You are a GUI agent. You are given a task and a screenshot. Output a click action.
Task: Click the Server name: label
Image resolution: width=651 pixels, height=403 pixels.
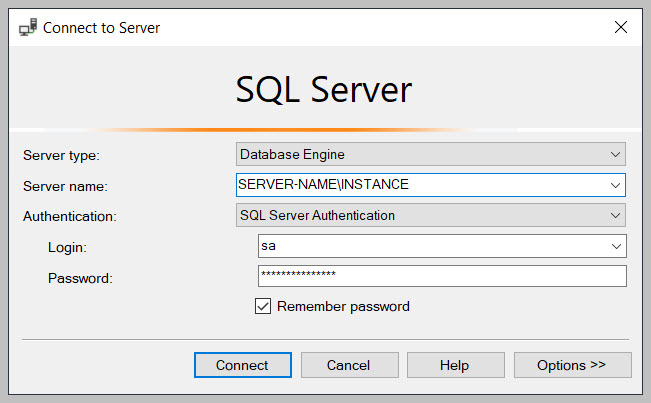[65, 186]
